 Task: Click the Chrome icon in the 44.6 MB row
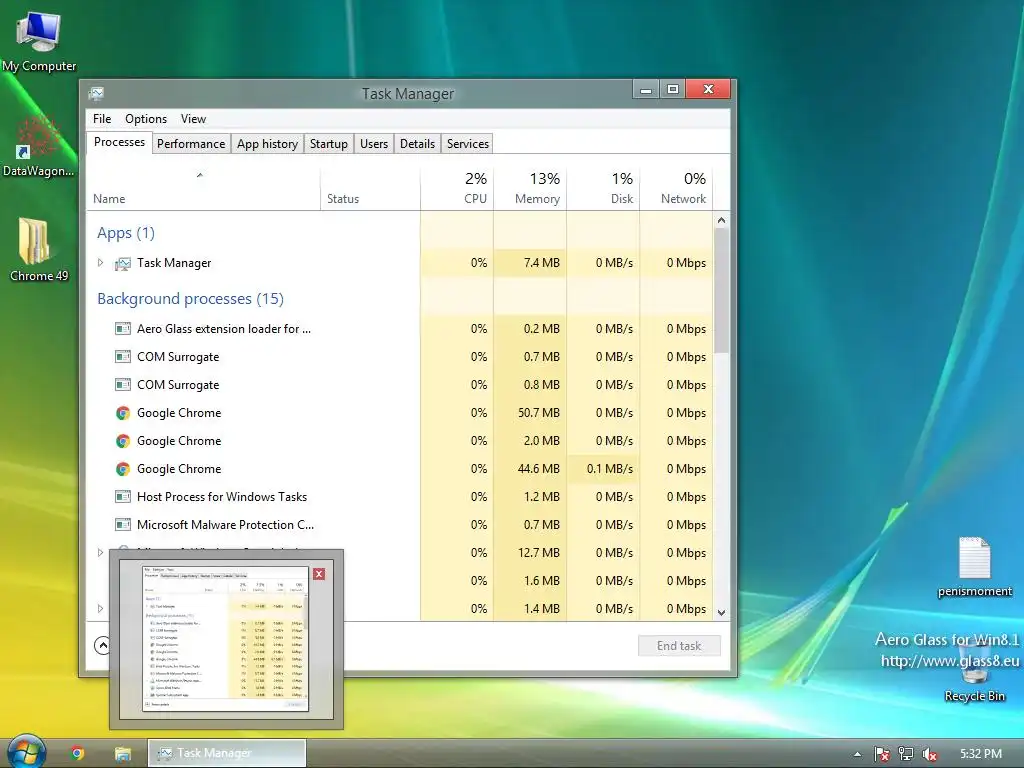click(x=123, y=469)
